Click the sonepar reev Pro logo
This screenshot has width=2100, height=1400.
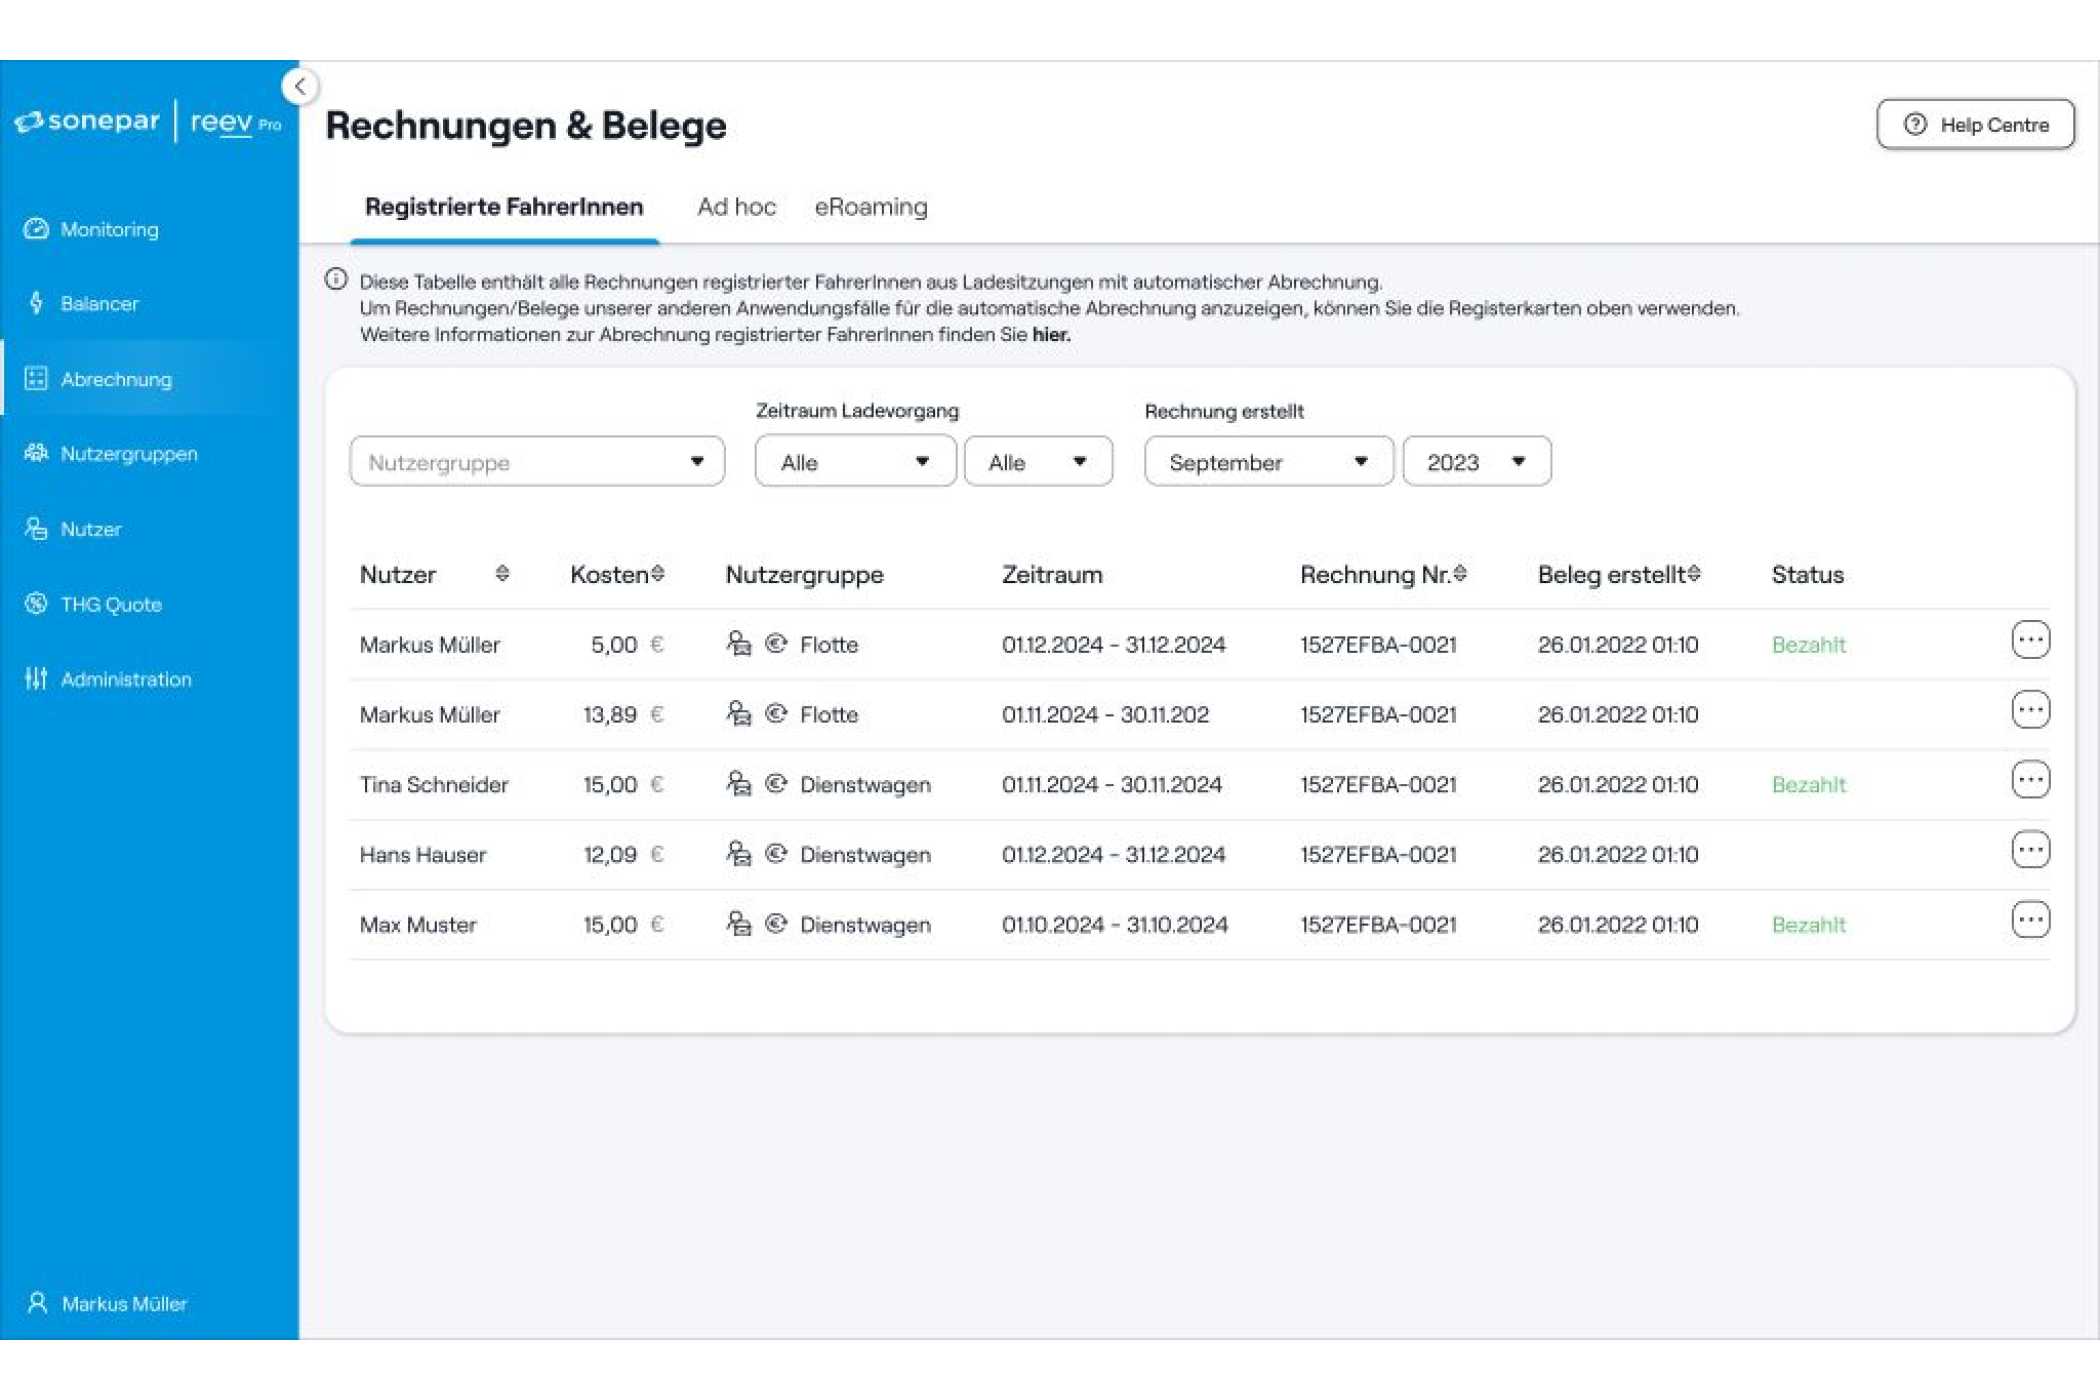point(148,122)
